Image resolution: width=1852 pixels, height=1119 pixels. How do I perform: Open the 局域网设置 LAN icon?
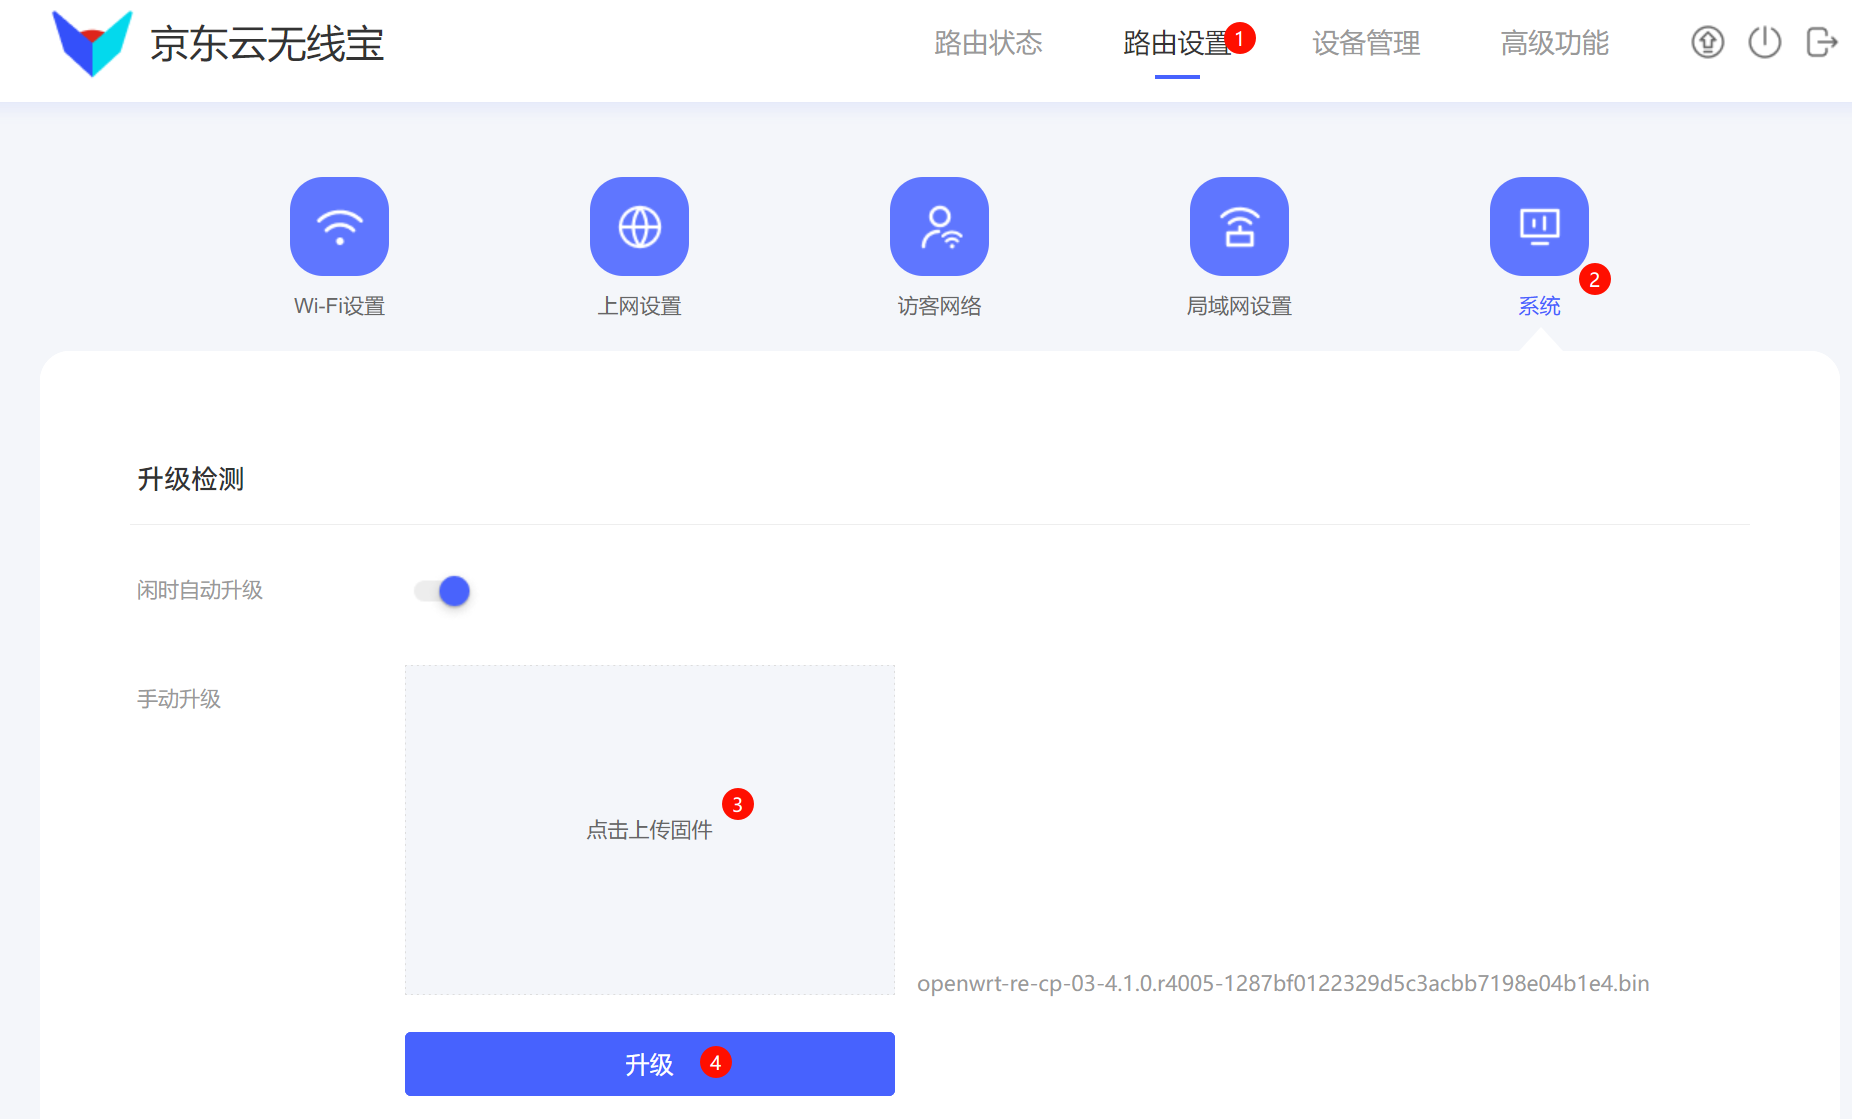[x=1239, y=227]
